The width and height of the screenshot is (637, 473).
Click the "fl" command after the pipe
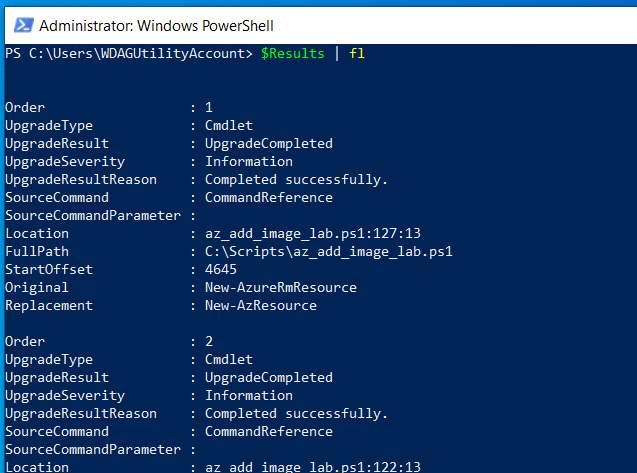click(x=357, y=53)
